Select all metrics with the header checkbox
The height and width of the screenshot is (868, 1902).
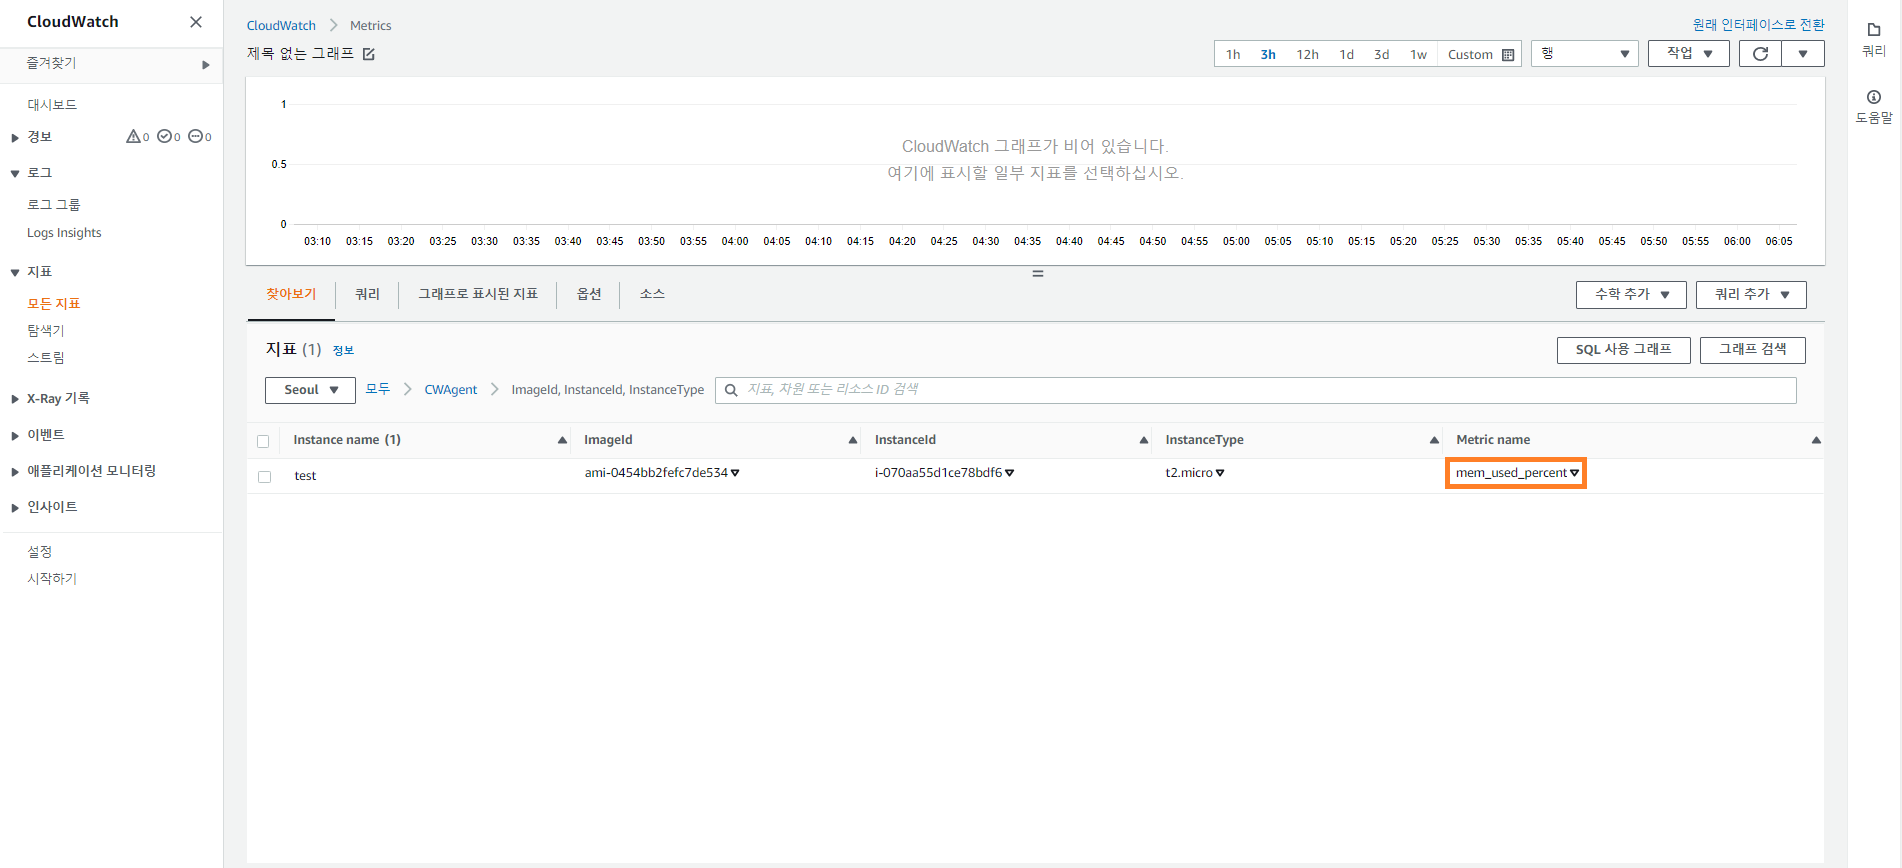263,441
